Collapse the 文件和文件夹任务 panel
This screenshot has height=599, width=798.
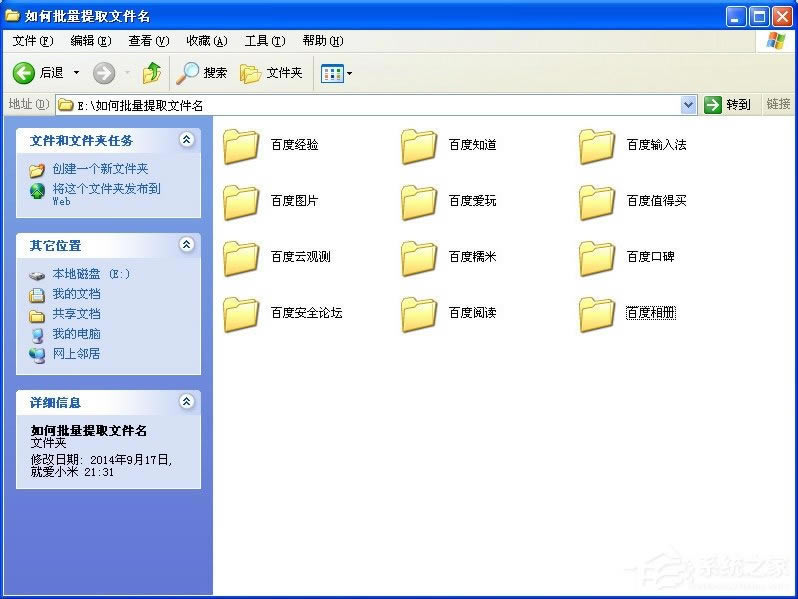tap(187, 139)
